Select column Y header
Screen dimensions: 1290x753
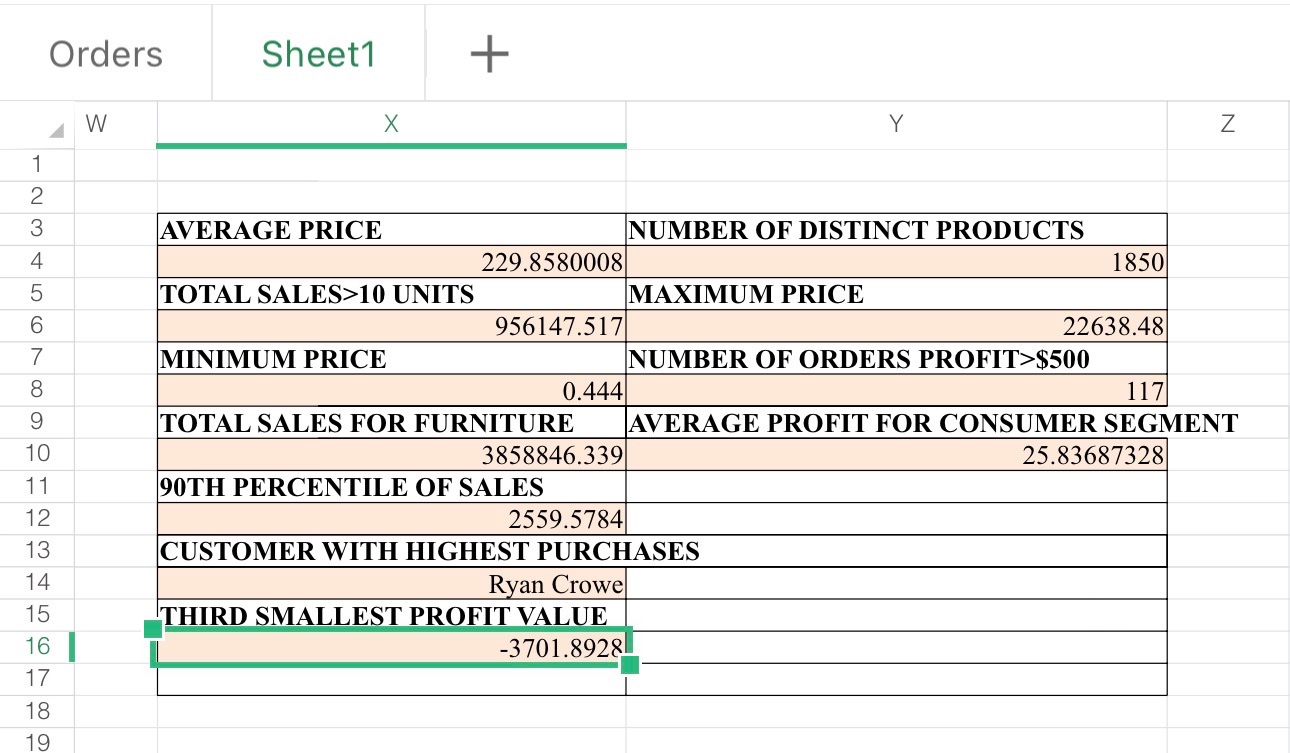[896, 124]
